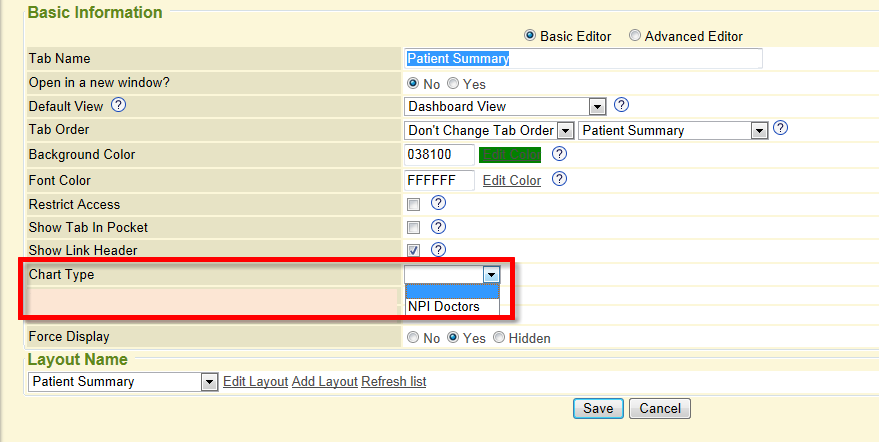Click the Edit Layout link
This screenshot has height=442, width=879.
[255, 382]
